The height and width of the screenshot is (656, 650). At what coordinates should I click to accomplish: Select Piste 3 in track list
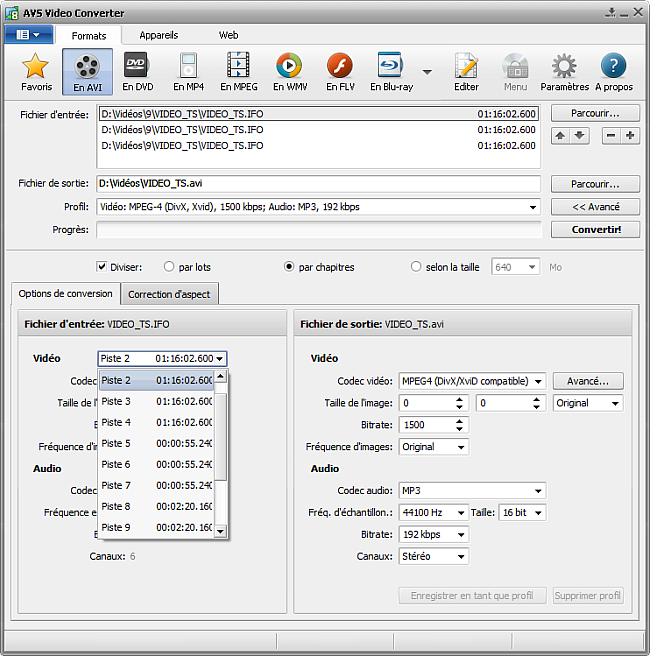[x=157, y=402]
